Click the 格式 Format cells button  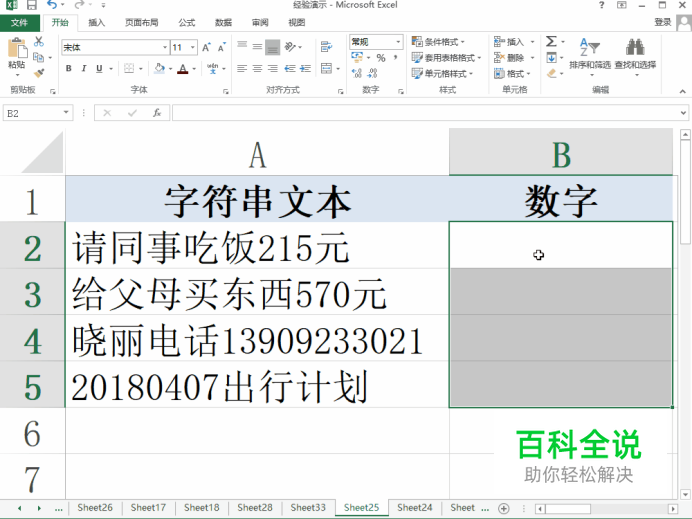(x=512, y=74)
